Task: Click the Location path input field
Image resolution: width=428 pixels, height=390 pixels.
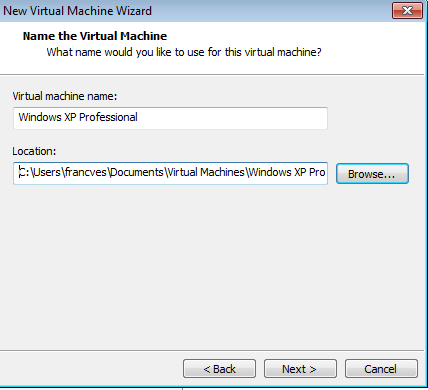Action: coord(170,173)
